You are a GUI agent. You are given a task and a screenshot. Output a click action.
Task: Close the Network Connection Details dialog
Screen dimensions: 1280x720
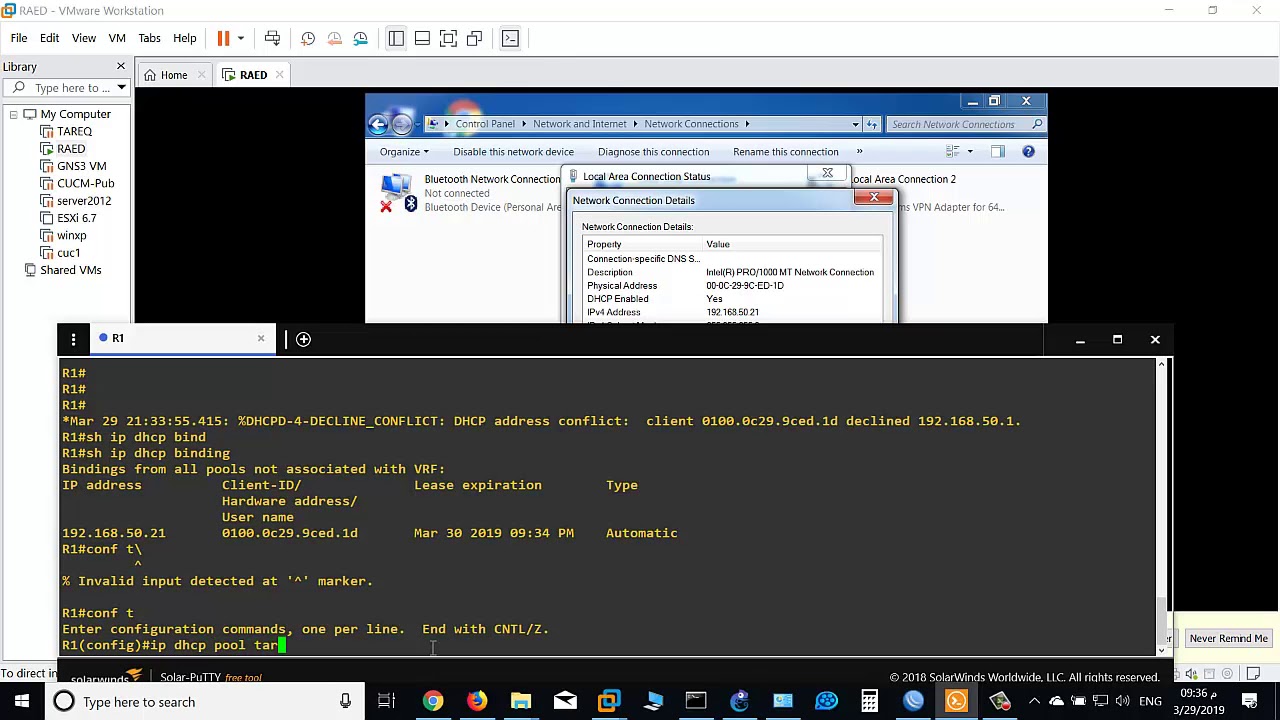pyautogui.click(x=874, y=197)
